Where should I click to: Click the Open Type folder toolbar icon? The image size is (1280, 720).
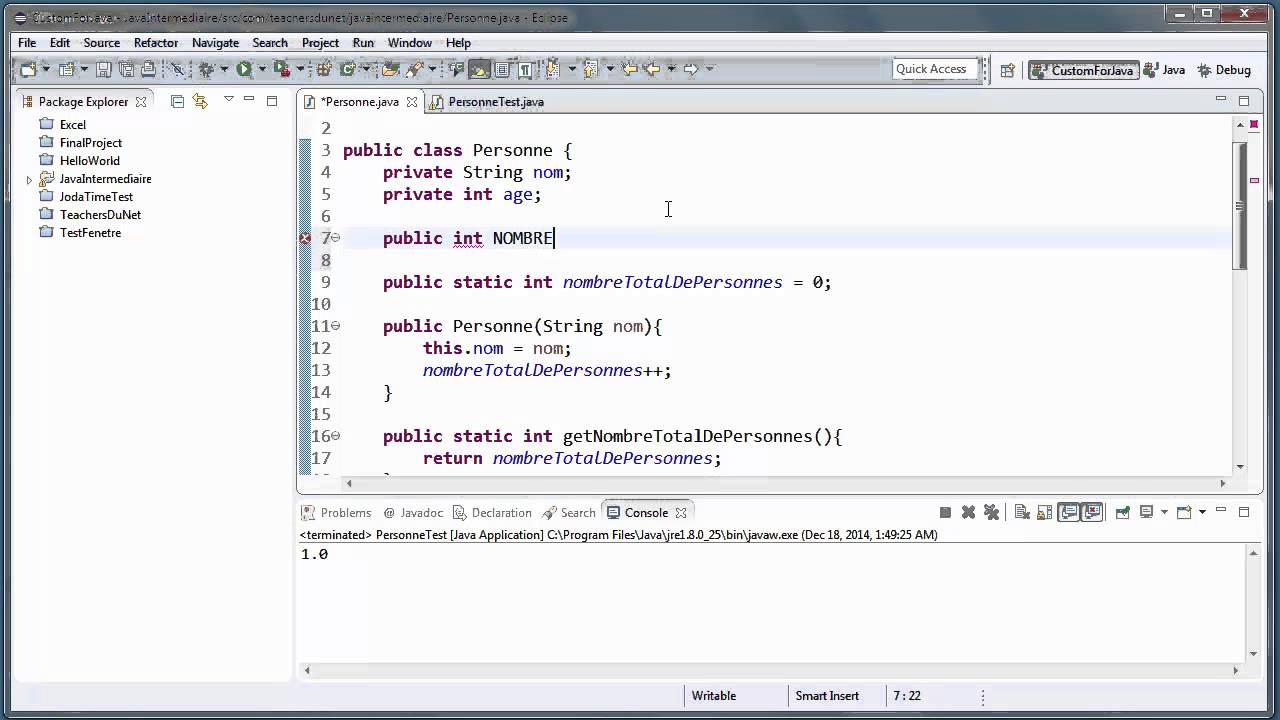point(389,69)
